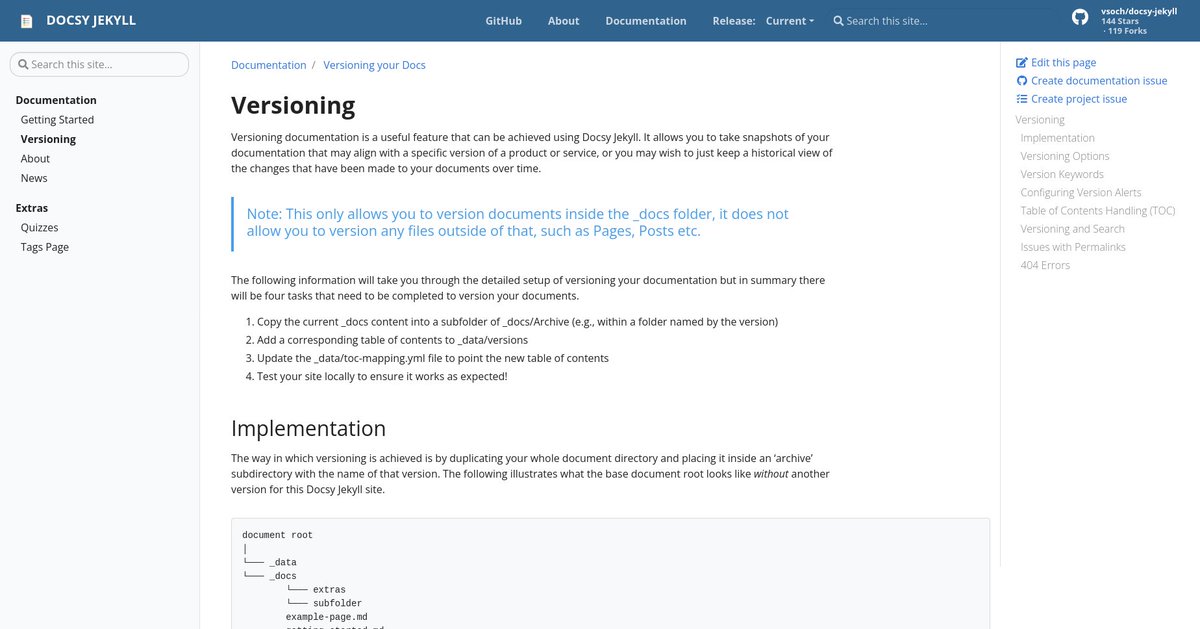This screenshot has height=629, width=1200.
Task: Open the GitHub menu item in navbar
Action: pyautogui.click(x=504, y=21)
